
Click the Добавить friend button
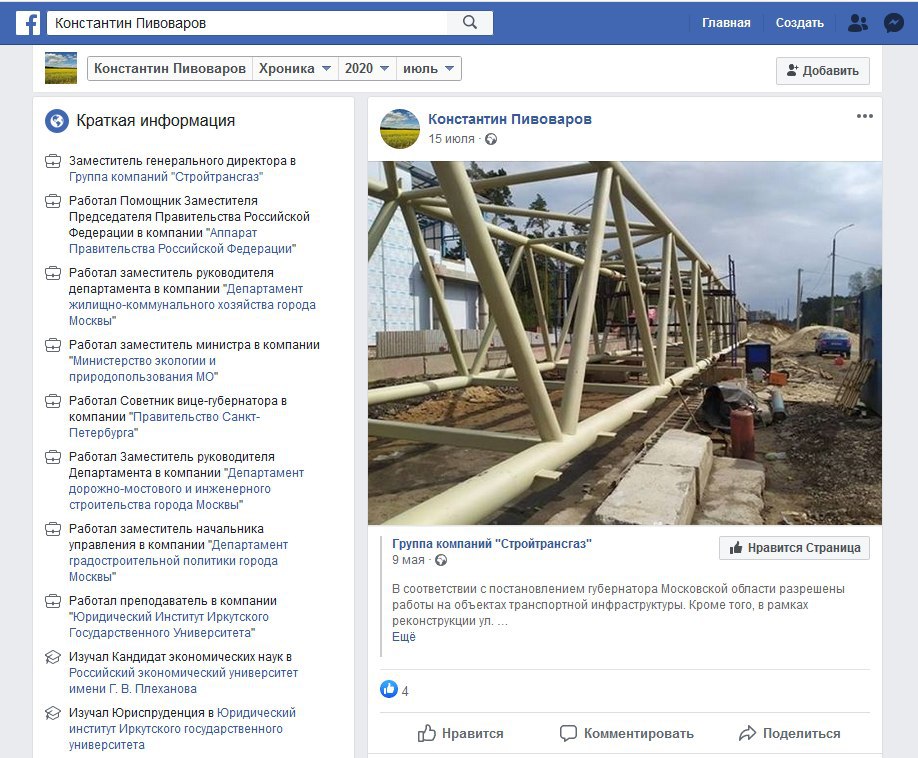click(x=823, y=71)
